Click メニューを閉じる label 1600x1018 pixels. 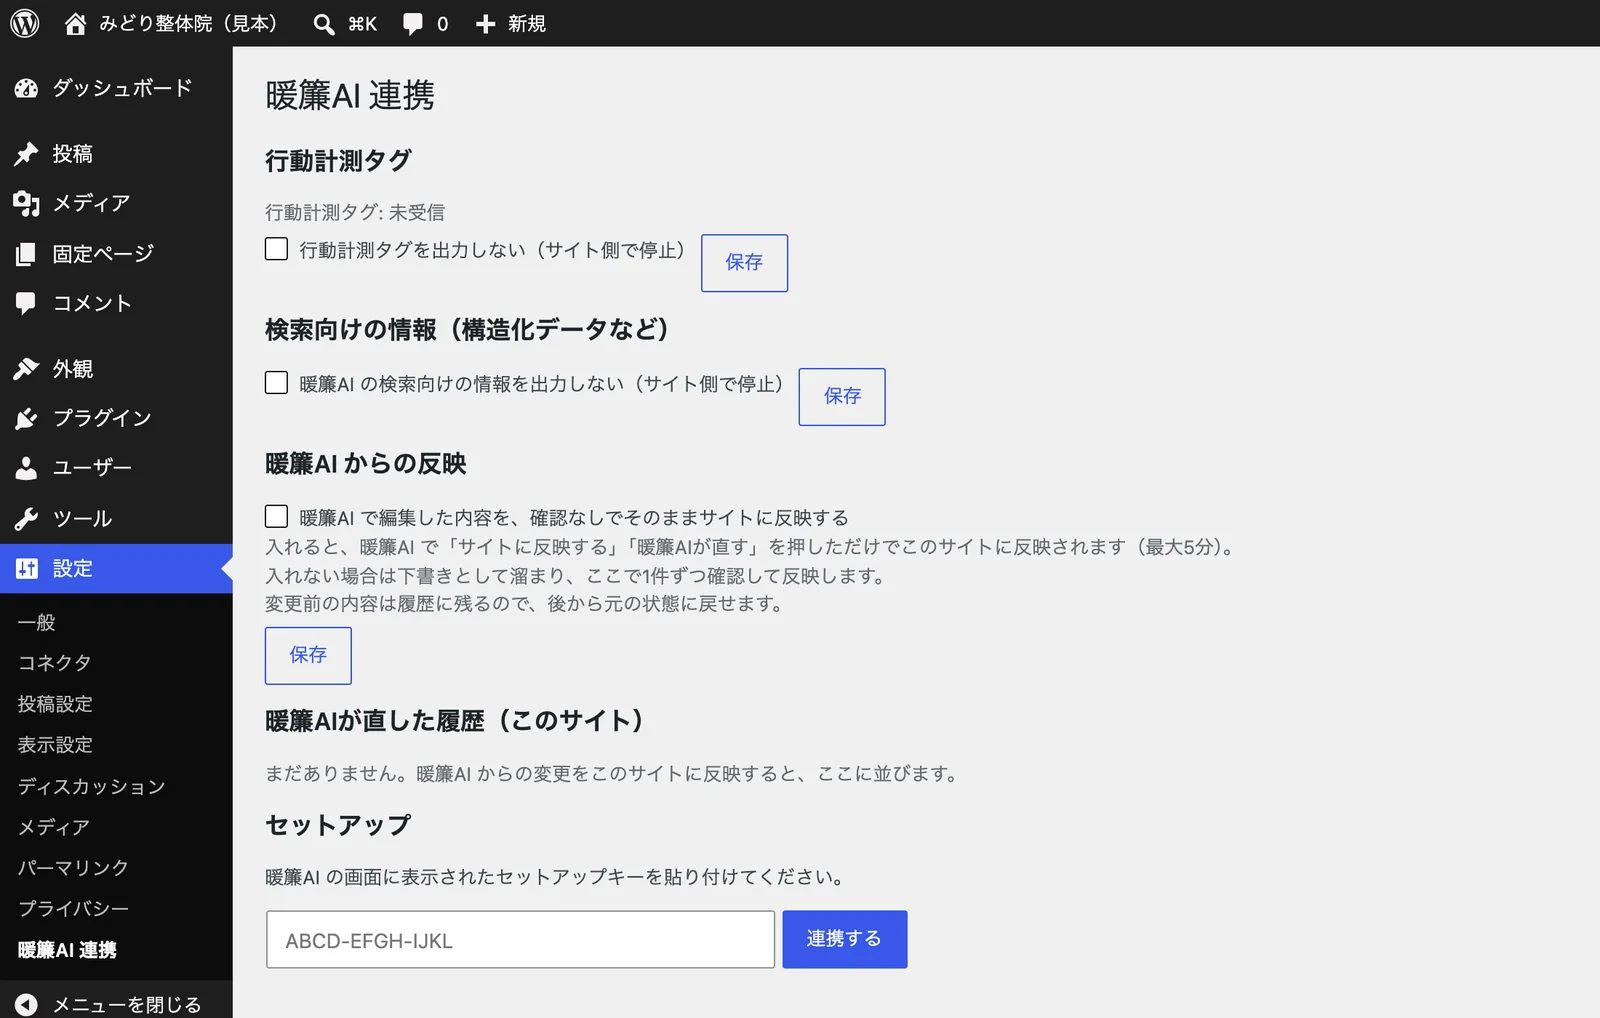(x=127, y=1004)
